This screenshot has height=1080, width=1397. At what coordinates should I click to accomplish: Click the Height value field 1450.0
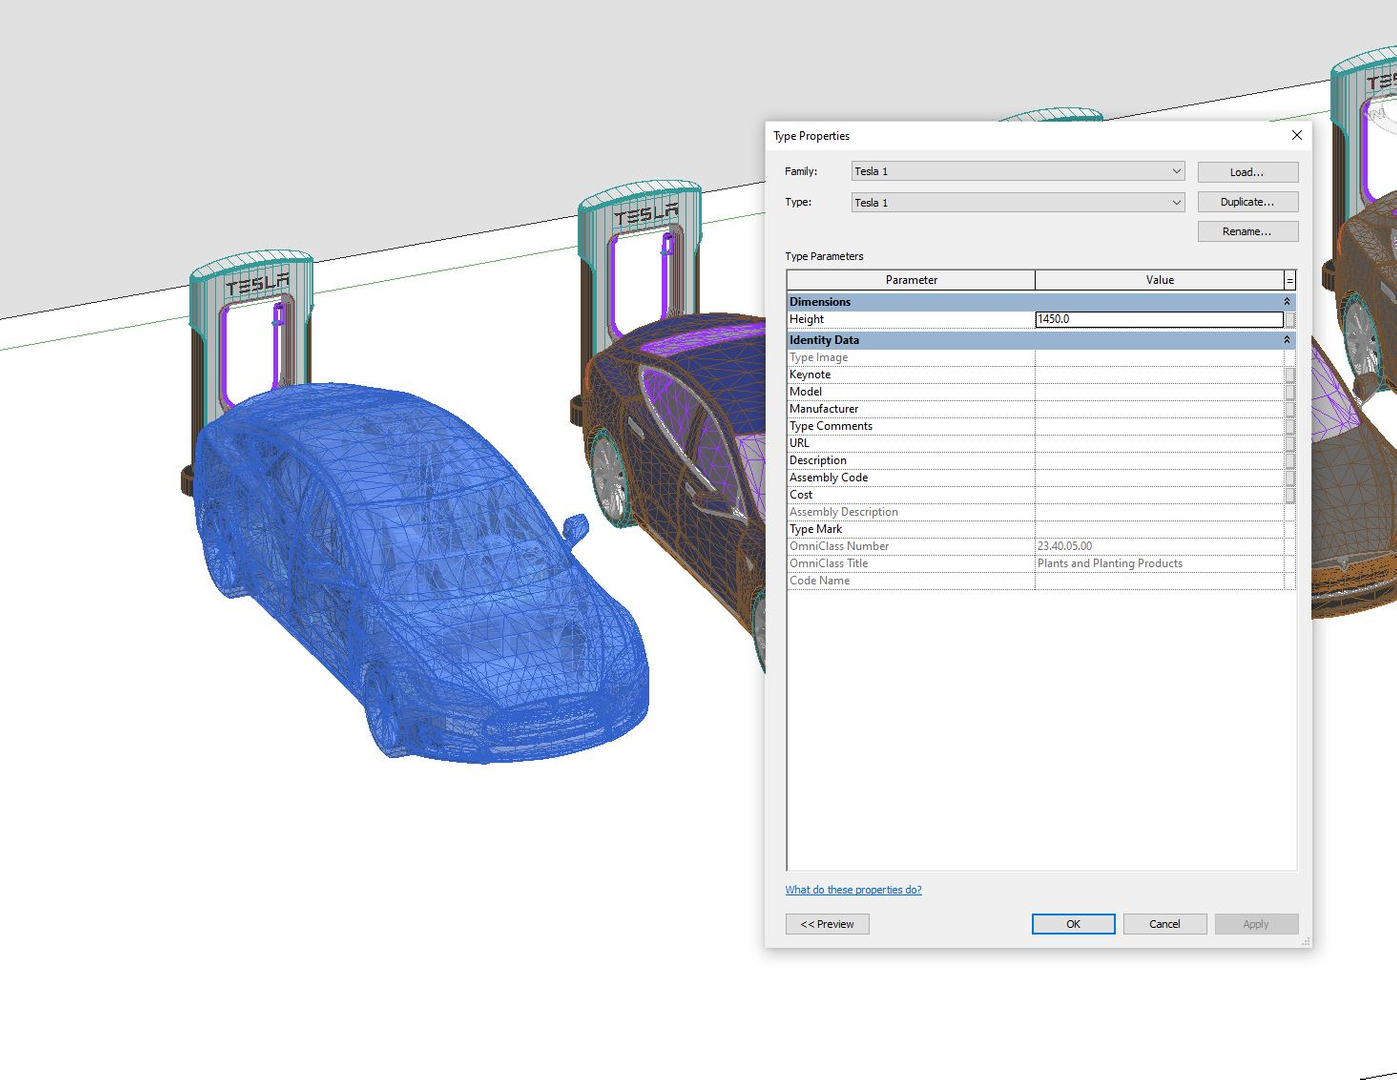tap(1159, 320)
